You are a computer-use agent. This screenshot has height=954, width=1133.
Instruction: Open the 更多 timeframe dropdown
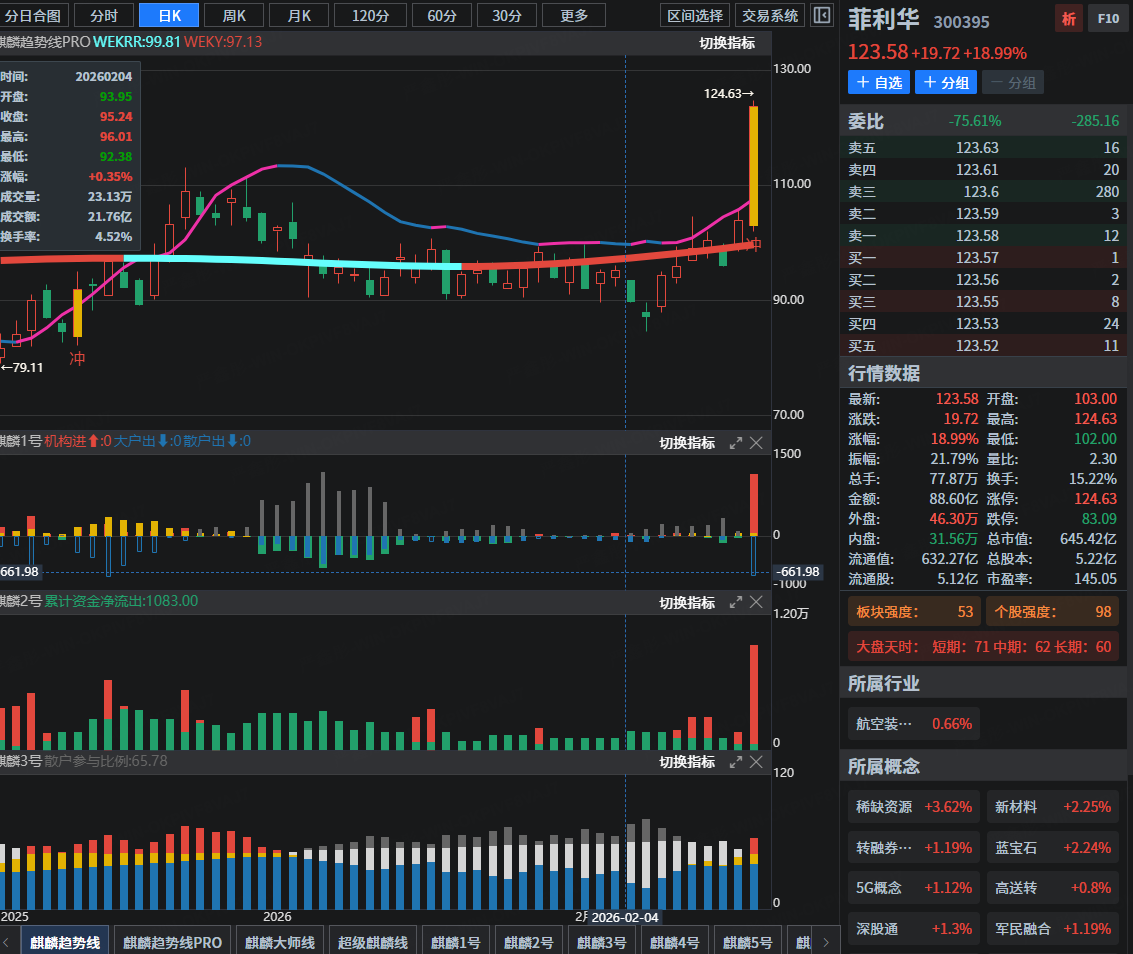[574, 15]
